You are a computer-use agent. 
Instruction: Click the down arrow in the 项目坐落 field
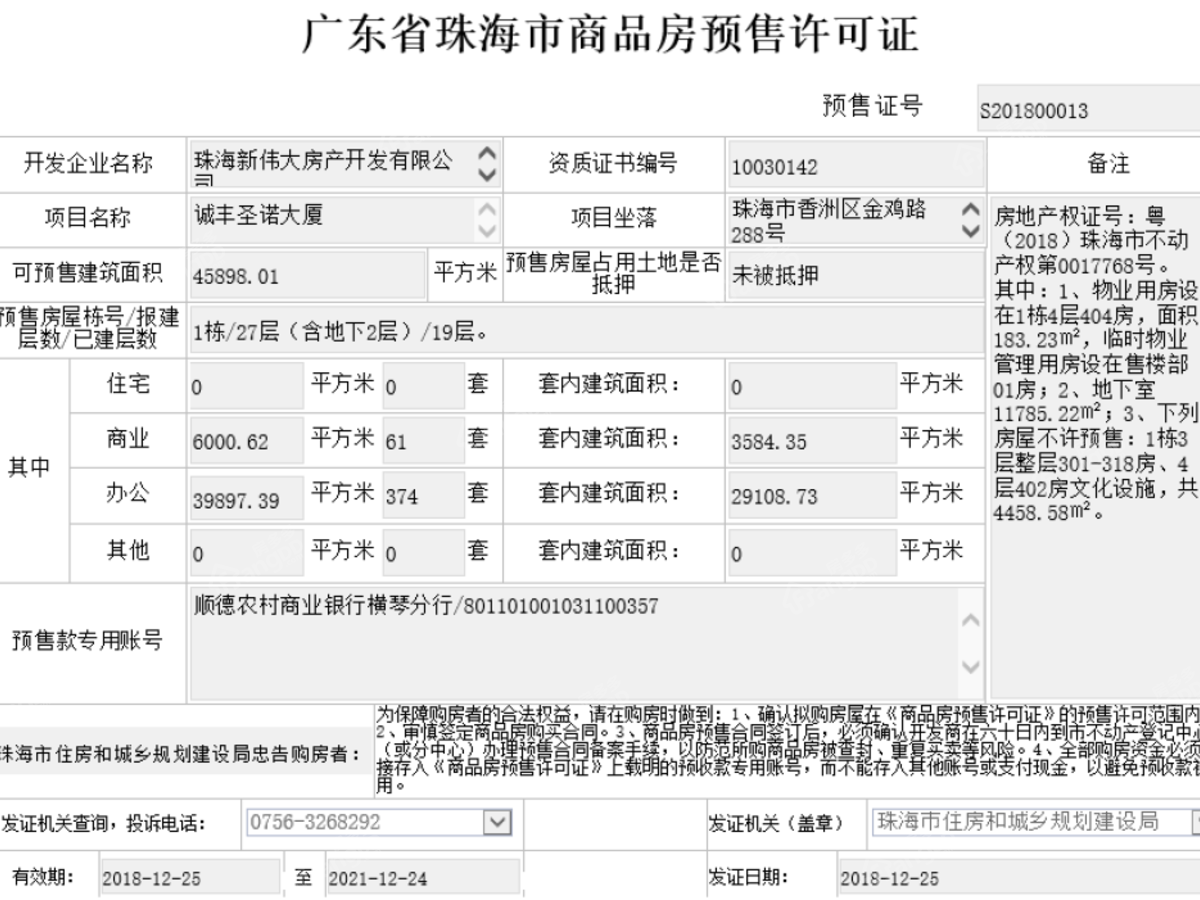tap(970, 230)
